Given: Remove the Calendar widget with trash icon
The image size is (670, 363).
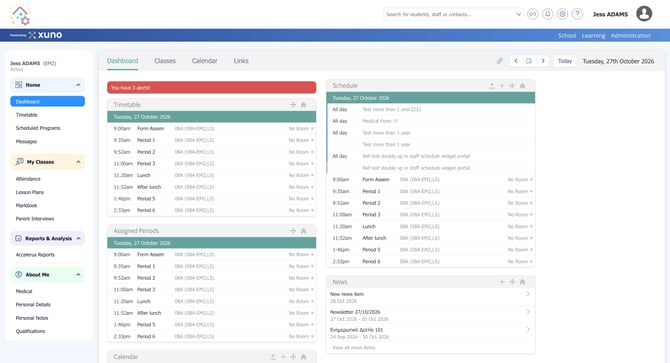Looking at the screenshot, I should (303, 357).
